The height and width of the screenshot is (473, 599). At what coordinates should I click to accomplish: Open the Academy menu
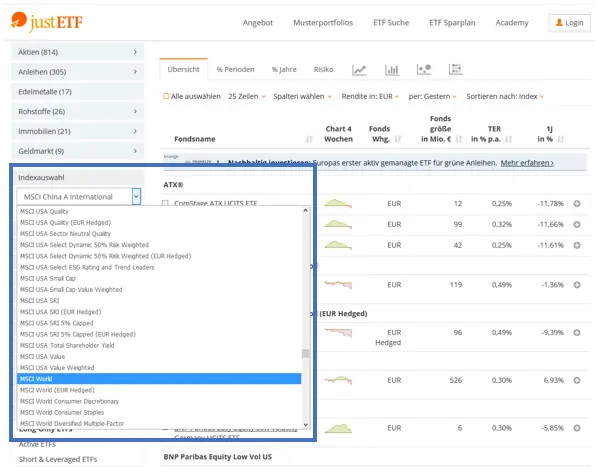click(512, 23)
